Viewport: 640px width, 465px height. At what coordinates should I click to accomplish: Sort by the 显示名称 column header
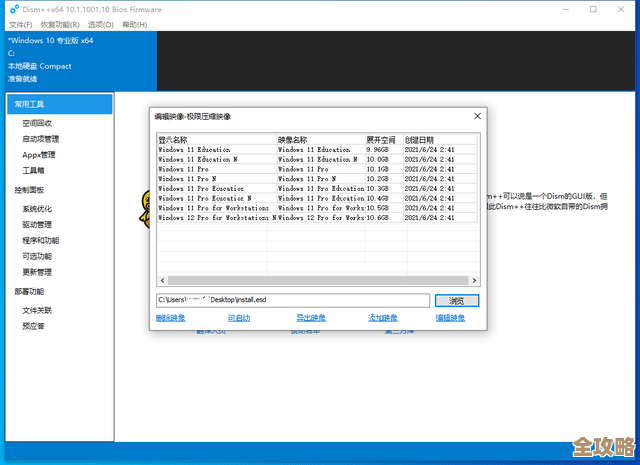217,140
